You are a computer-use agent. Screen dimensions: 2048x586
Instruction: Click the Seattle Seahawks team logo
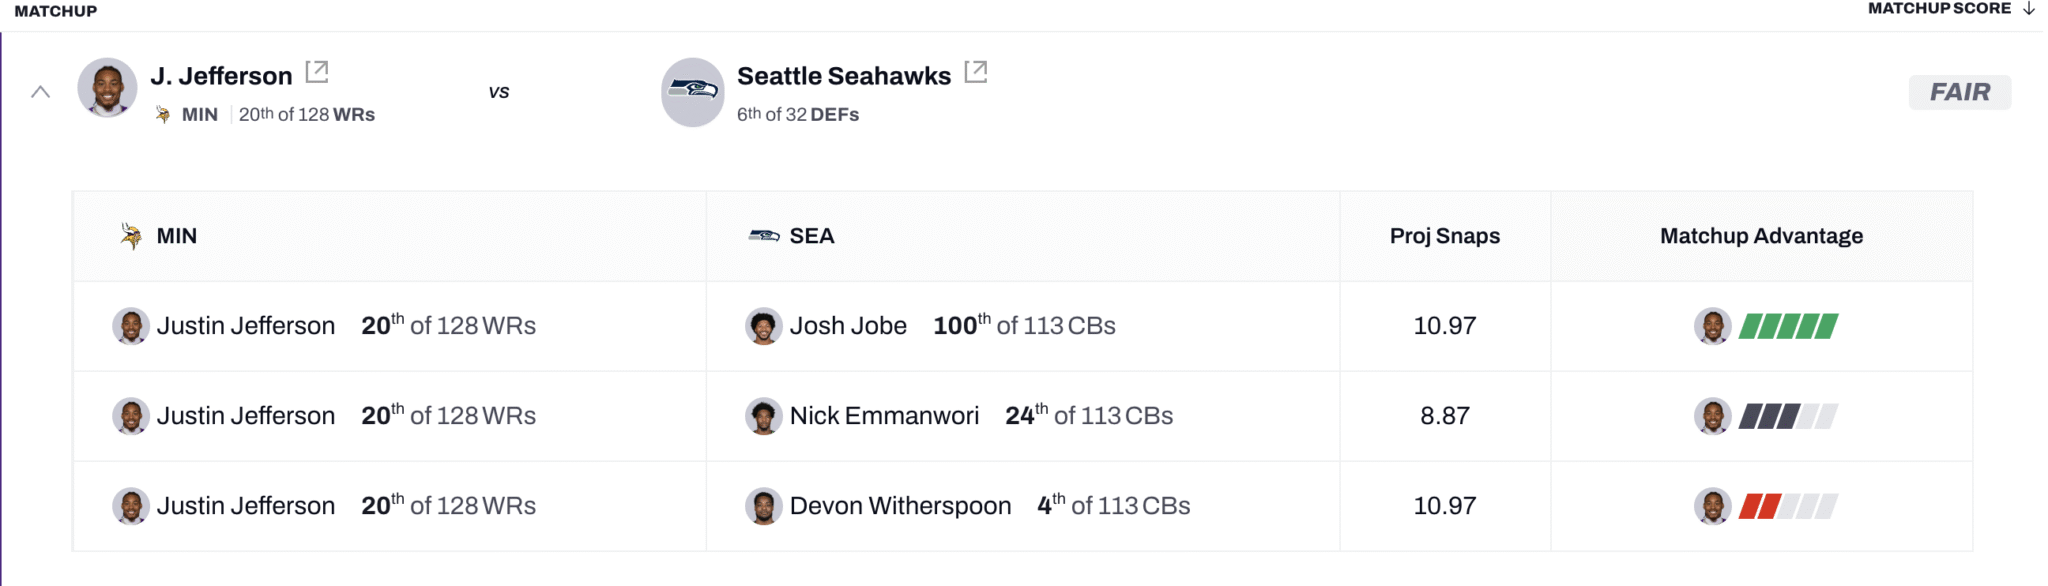[693, 92]
